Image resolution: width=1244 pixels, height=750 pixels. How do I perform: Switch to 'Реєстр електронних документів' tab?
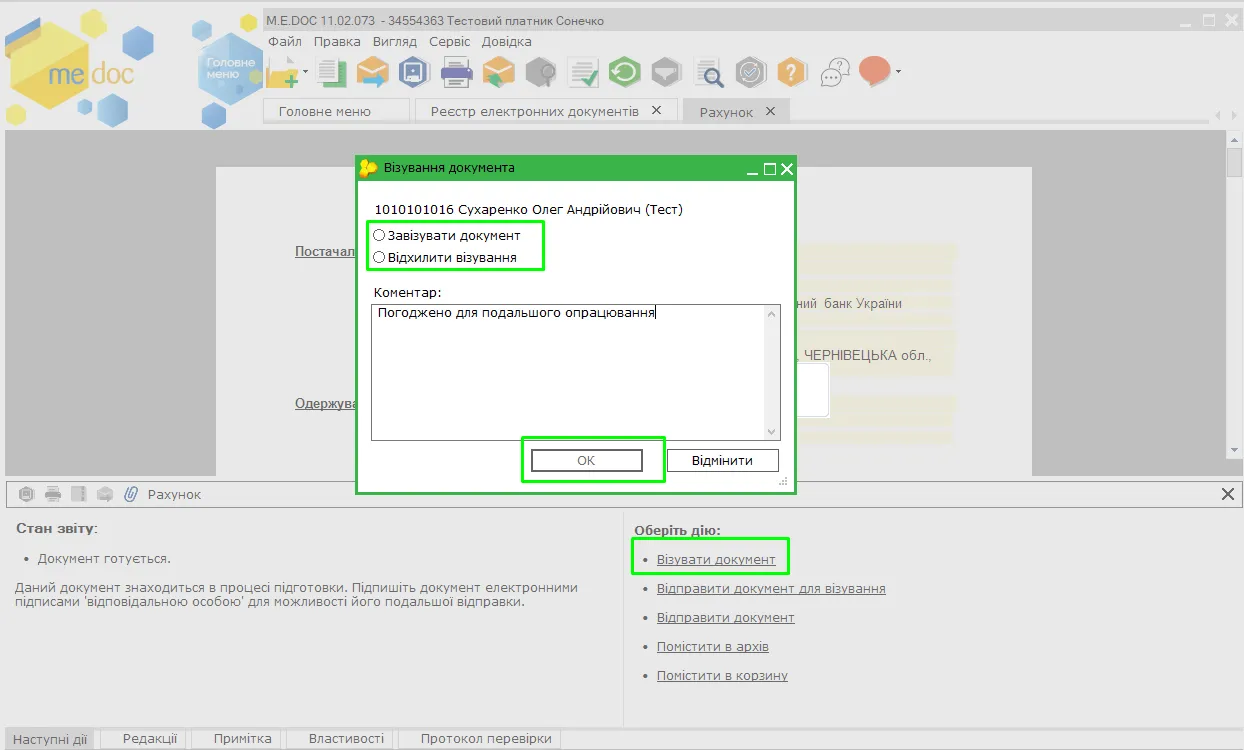534,111
